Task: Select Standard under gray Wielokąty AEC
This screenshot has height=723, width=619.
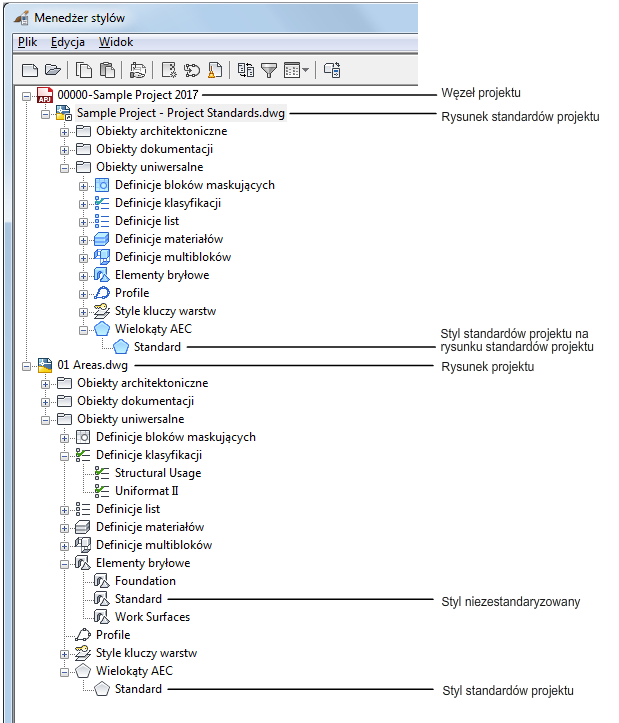Action: [x=138, y=689]
